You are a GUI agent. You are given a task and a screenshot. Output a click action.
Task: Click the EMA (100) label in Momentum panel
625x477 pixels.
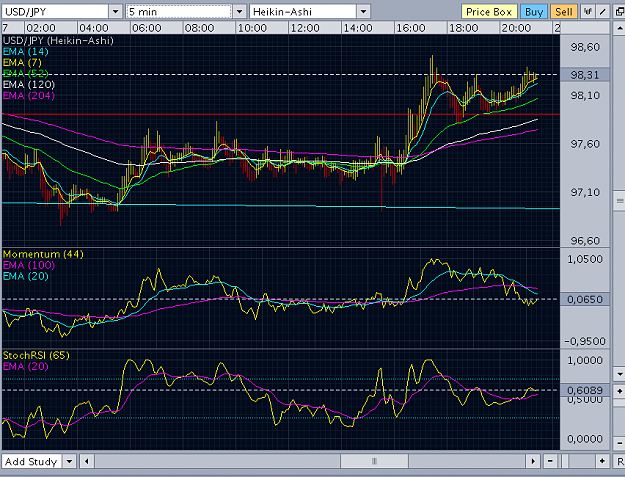coord(29,265)
